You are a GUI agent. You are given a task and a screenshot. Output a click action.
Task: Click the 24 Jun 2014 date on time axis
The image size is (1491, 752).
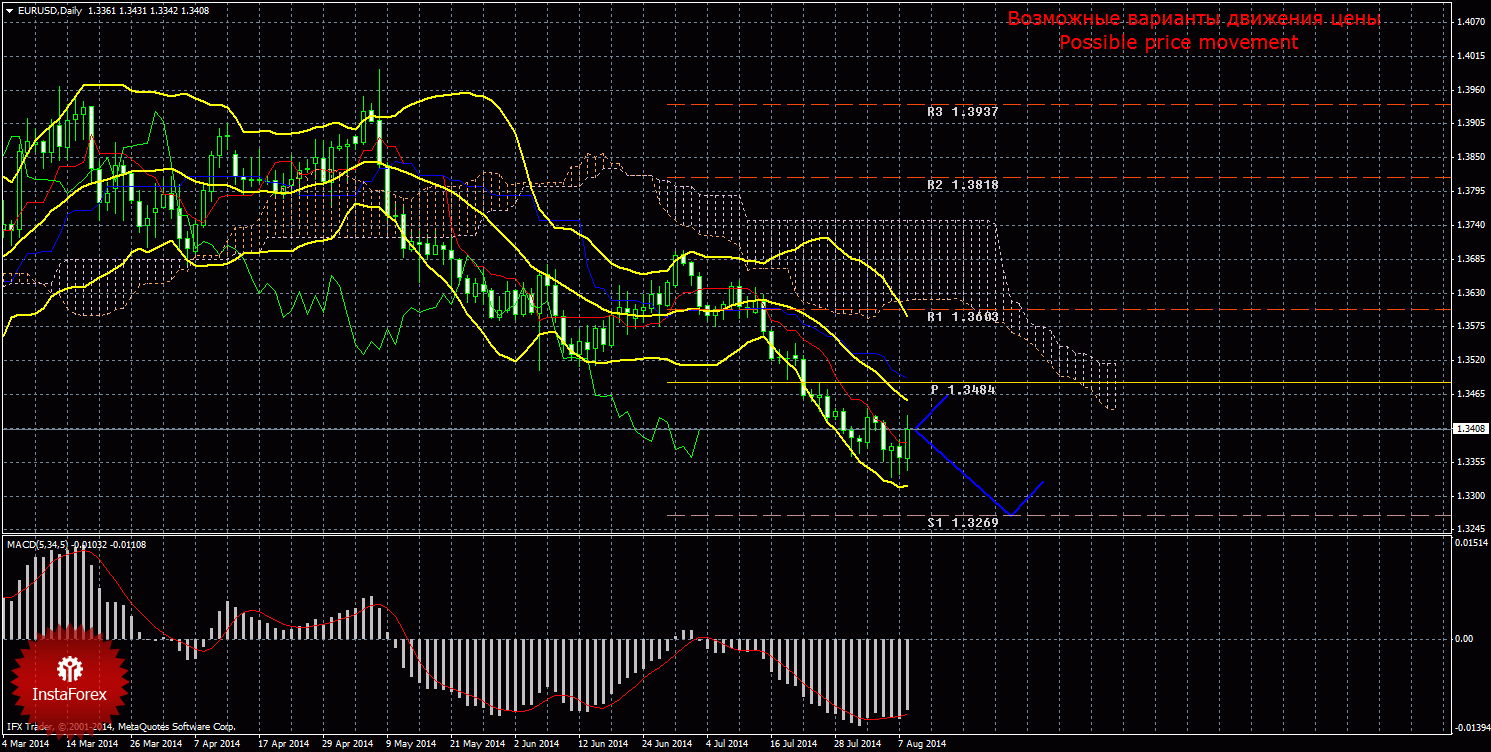(x=667, y=744)
